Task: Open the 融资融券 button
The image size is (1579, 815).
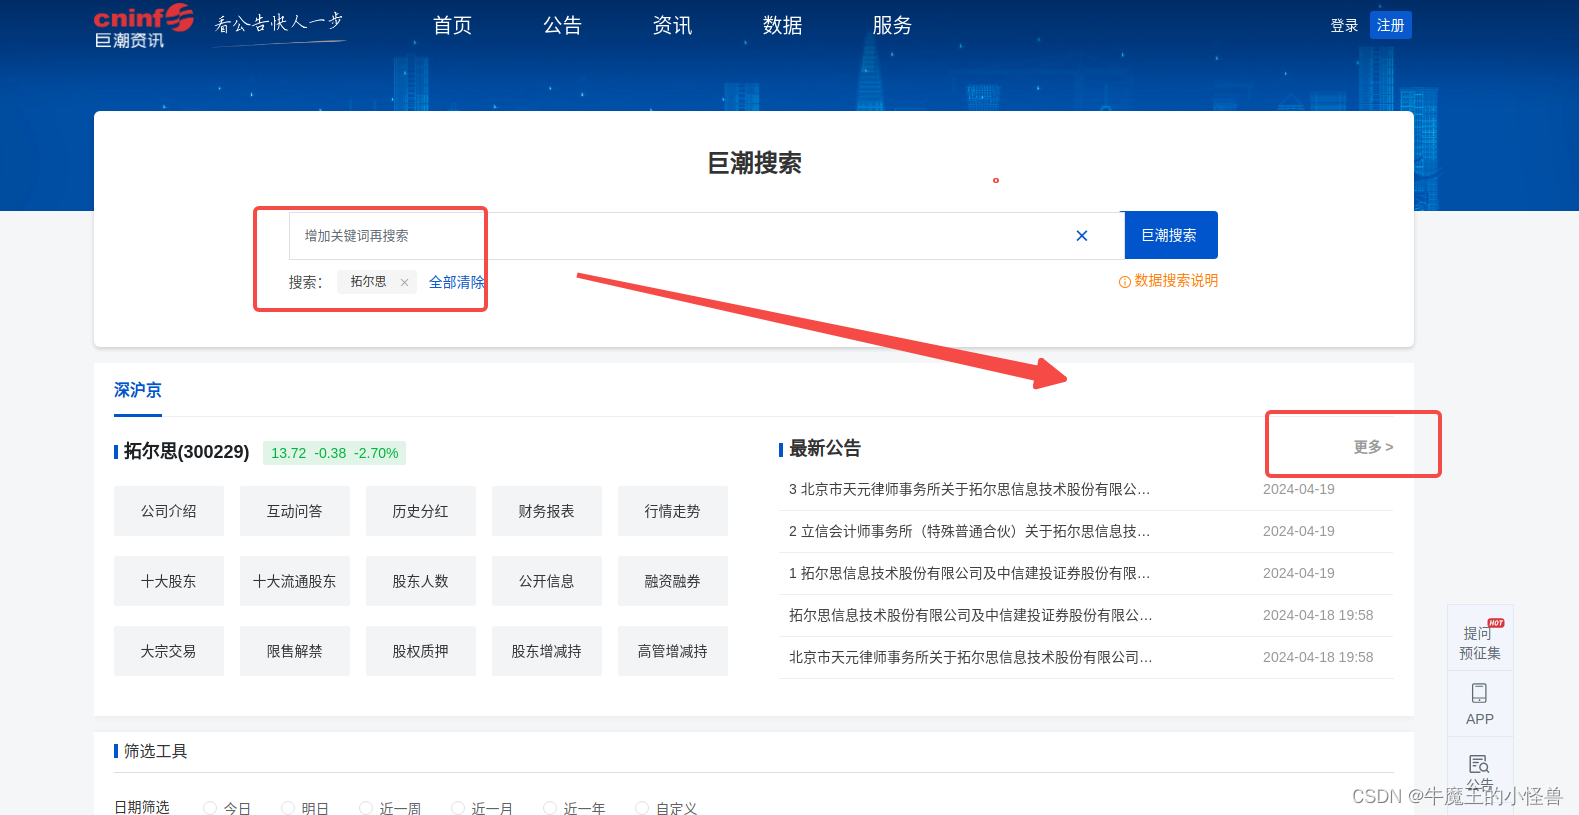Action: pyautogui.click(x=673, y=581)
